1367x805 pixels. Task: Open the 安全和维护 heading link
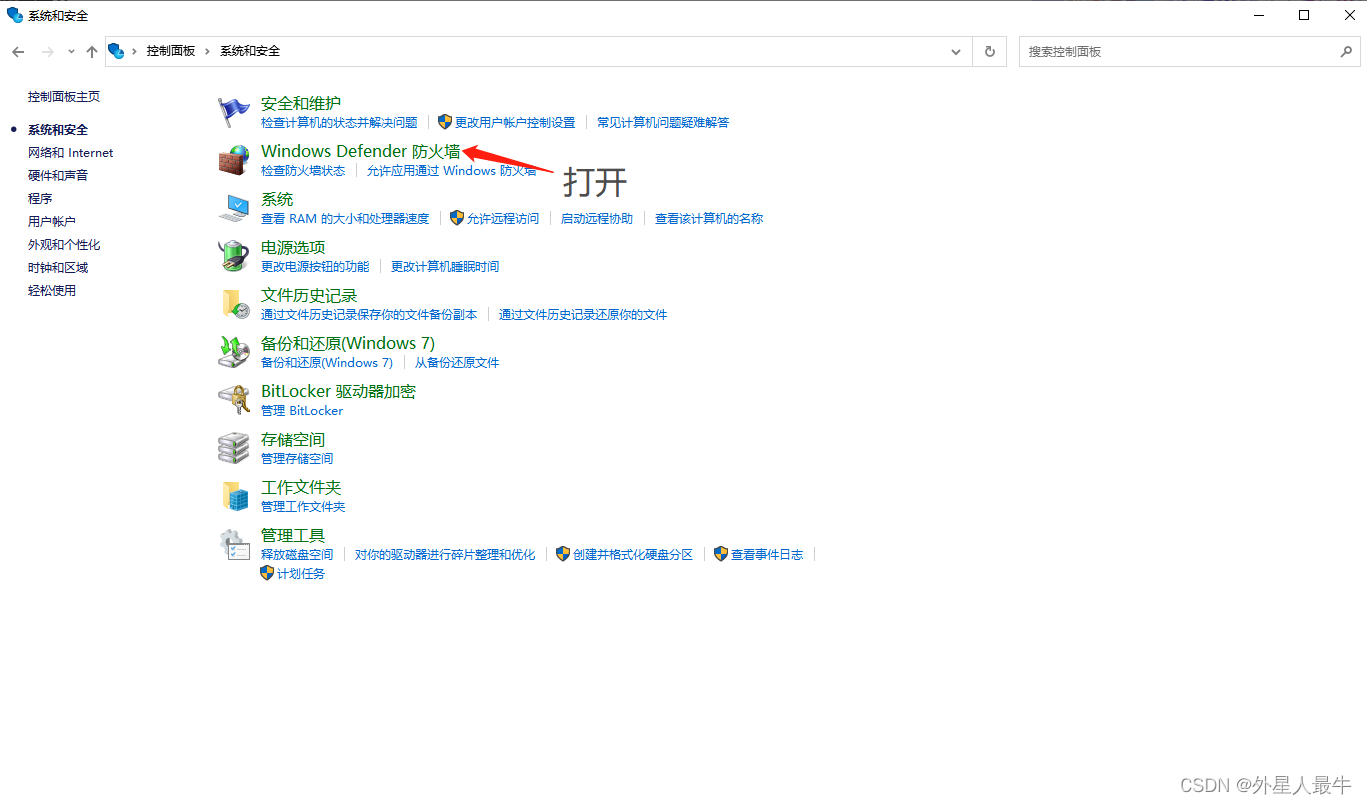point(301,103)
